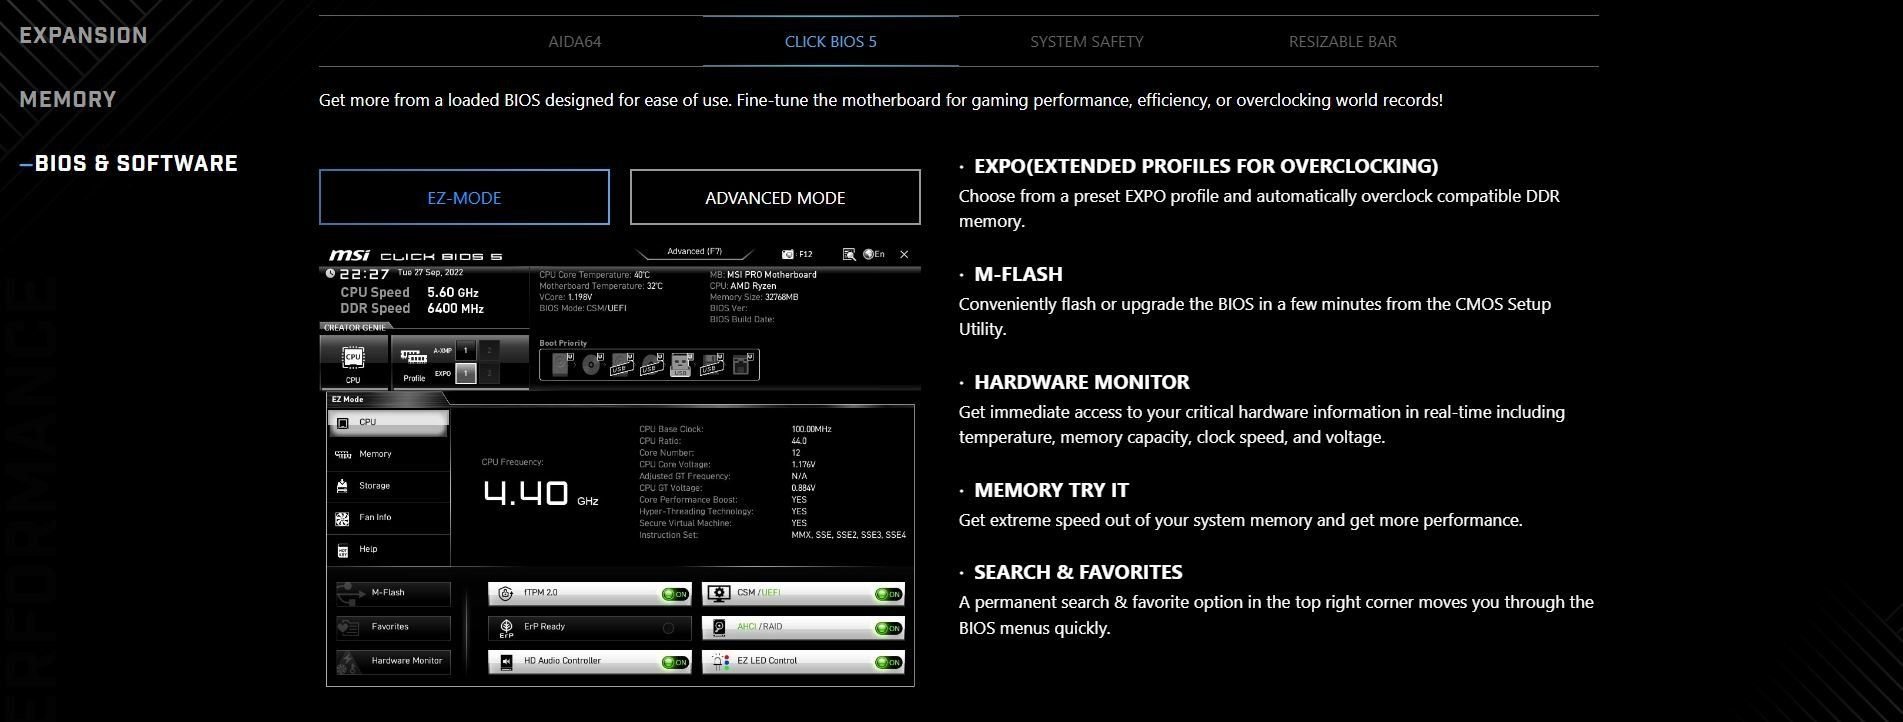1903x722 pixels.
Task: Click the screenshot camera F12 icon
Action: coord(788,255)
